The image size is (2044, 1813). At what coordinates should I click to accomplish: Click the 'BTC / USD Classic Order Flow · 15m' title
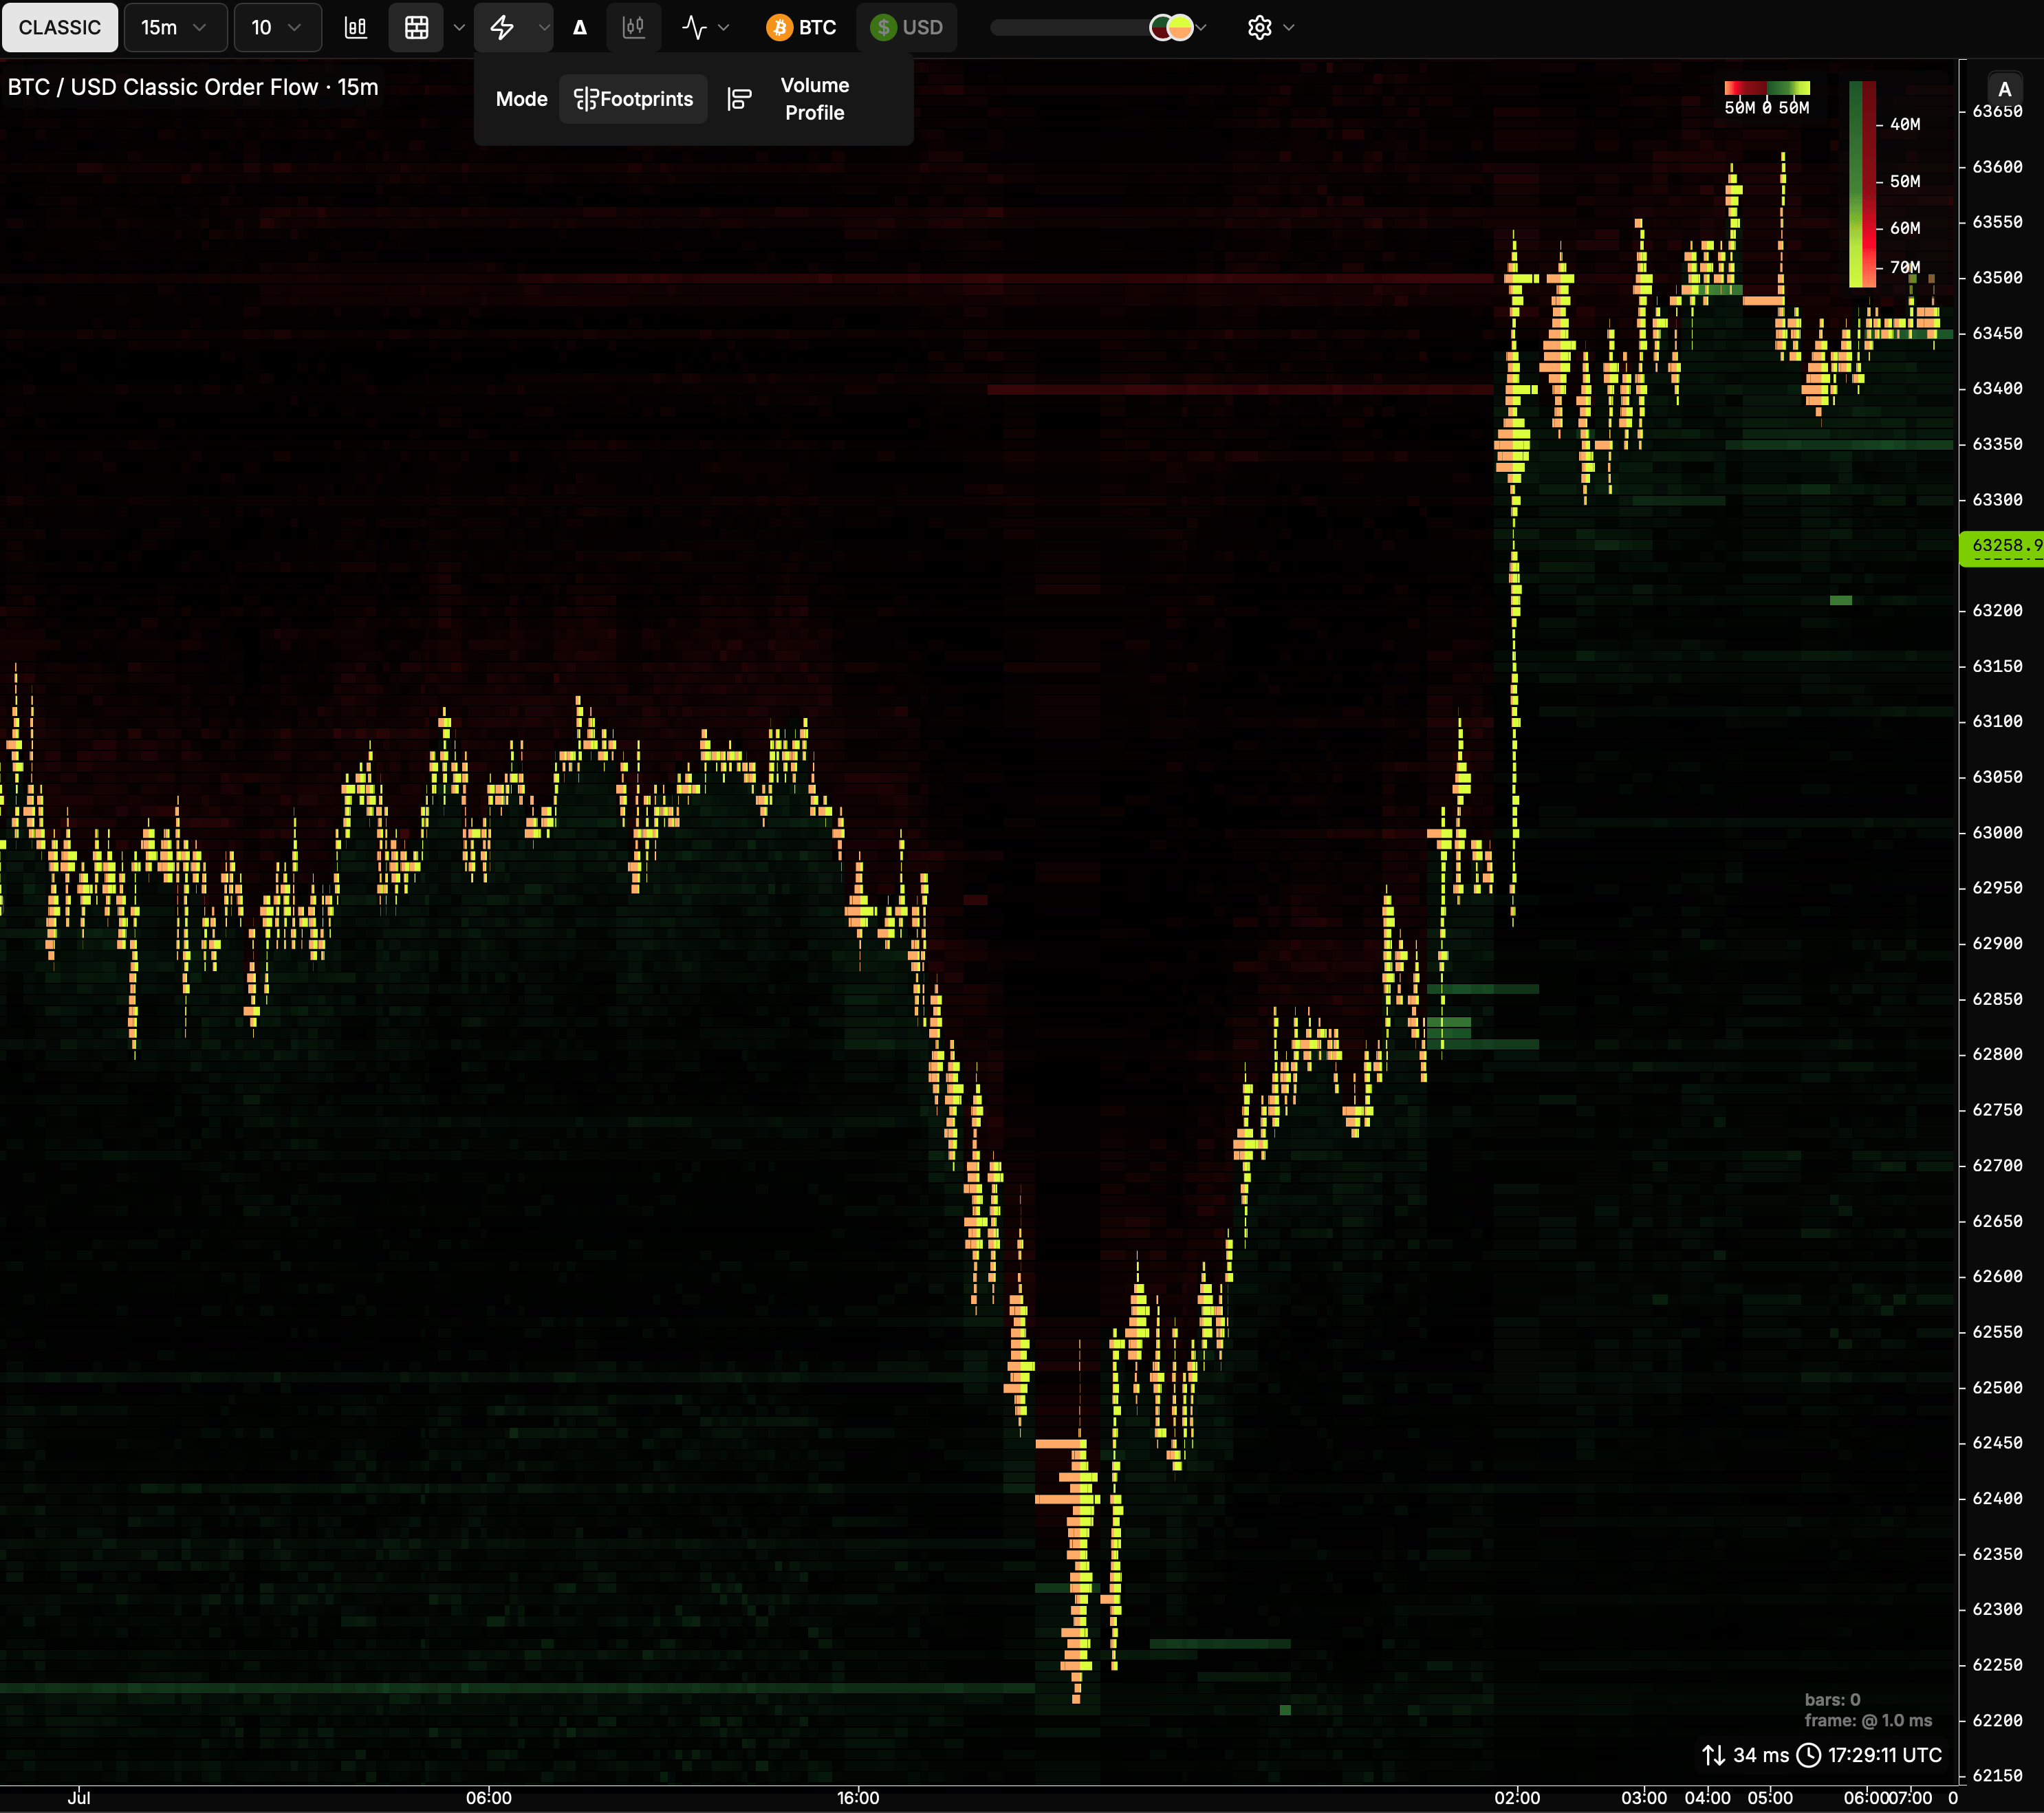pyautogui.click(x=193, y=87)
